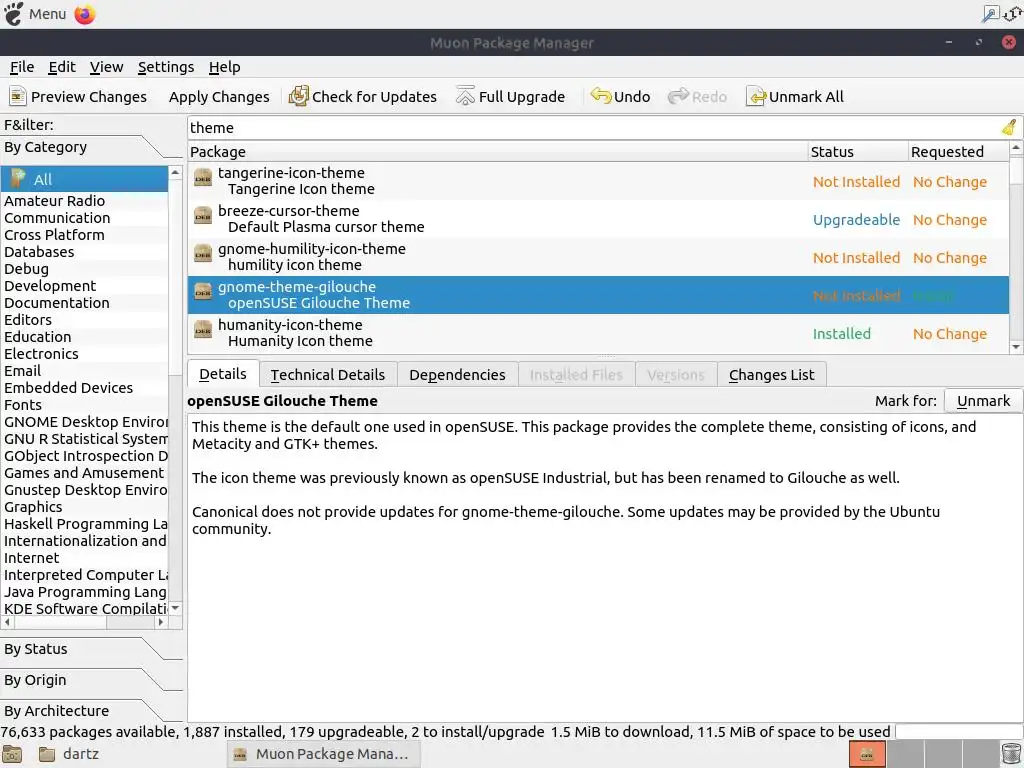Click the Unmark button
This screenshot has width=1024, height=768.
click(x=983, y=401)
